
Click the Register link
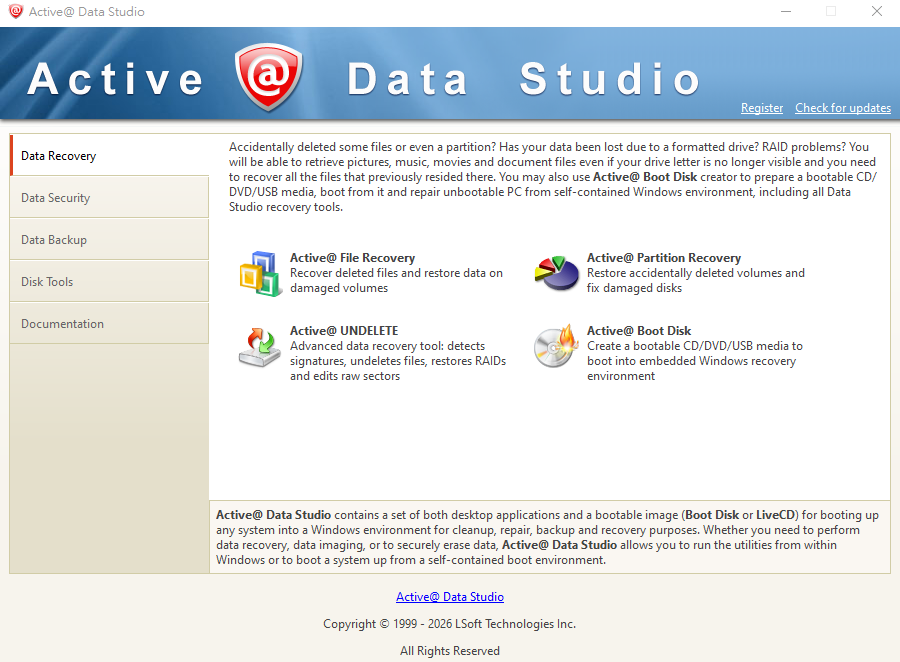click(x=762, y=108)
